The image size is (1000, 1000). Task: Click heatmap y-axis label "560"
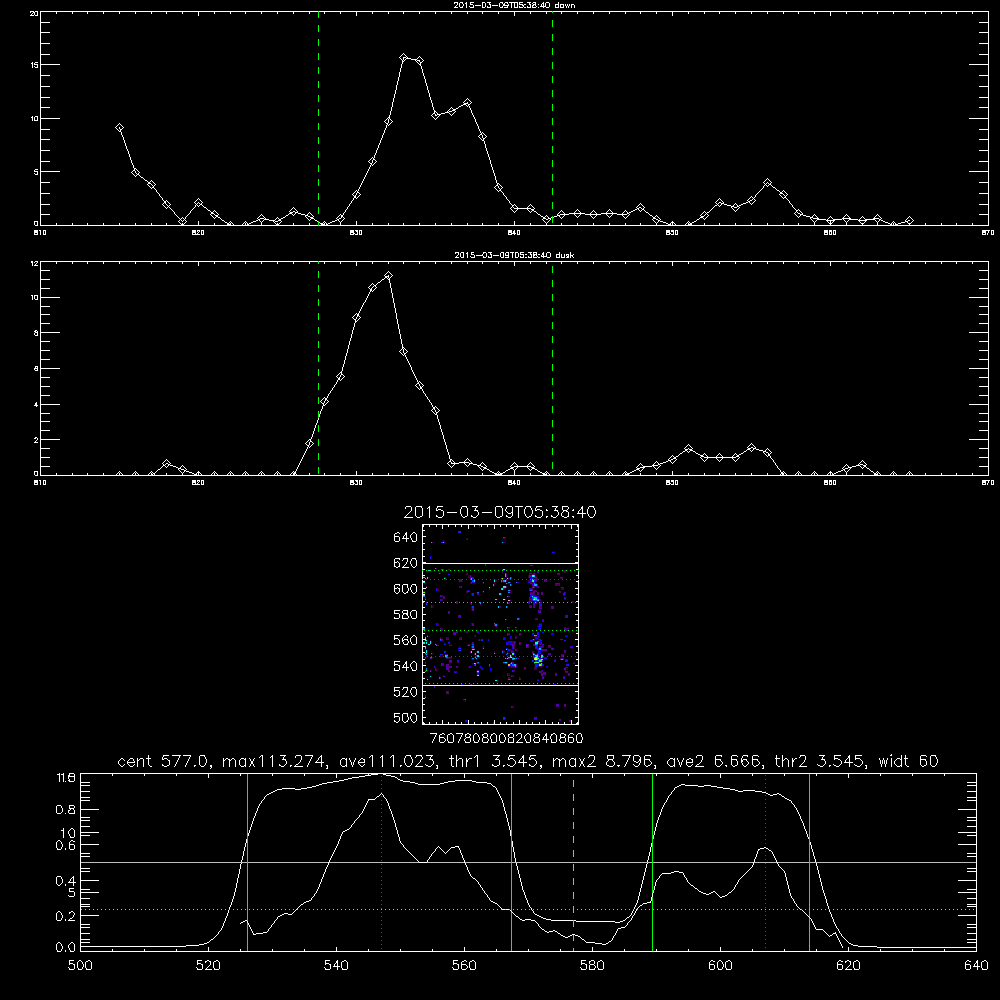click(x=406, y=640)
